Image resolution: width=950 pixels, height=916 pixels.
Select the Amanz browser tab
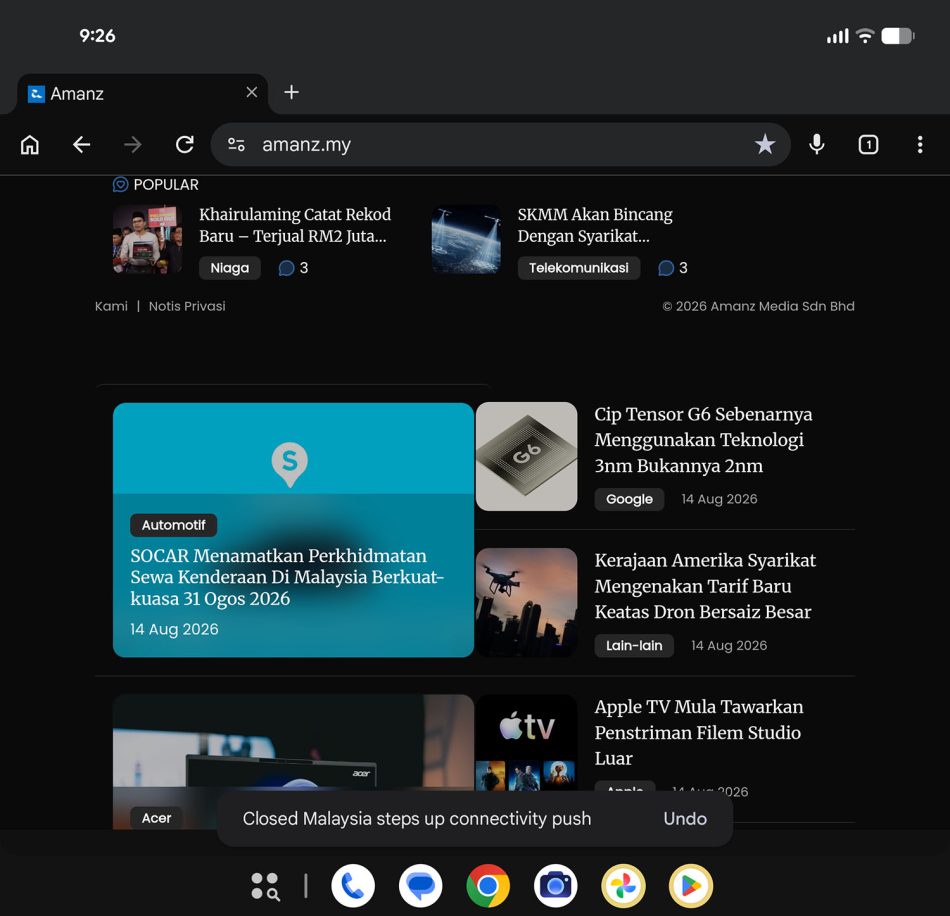click(142, 94)
